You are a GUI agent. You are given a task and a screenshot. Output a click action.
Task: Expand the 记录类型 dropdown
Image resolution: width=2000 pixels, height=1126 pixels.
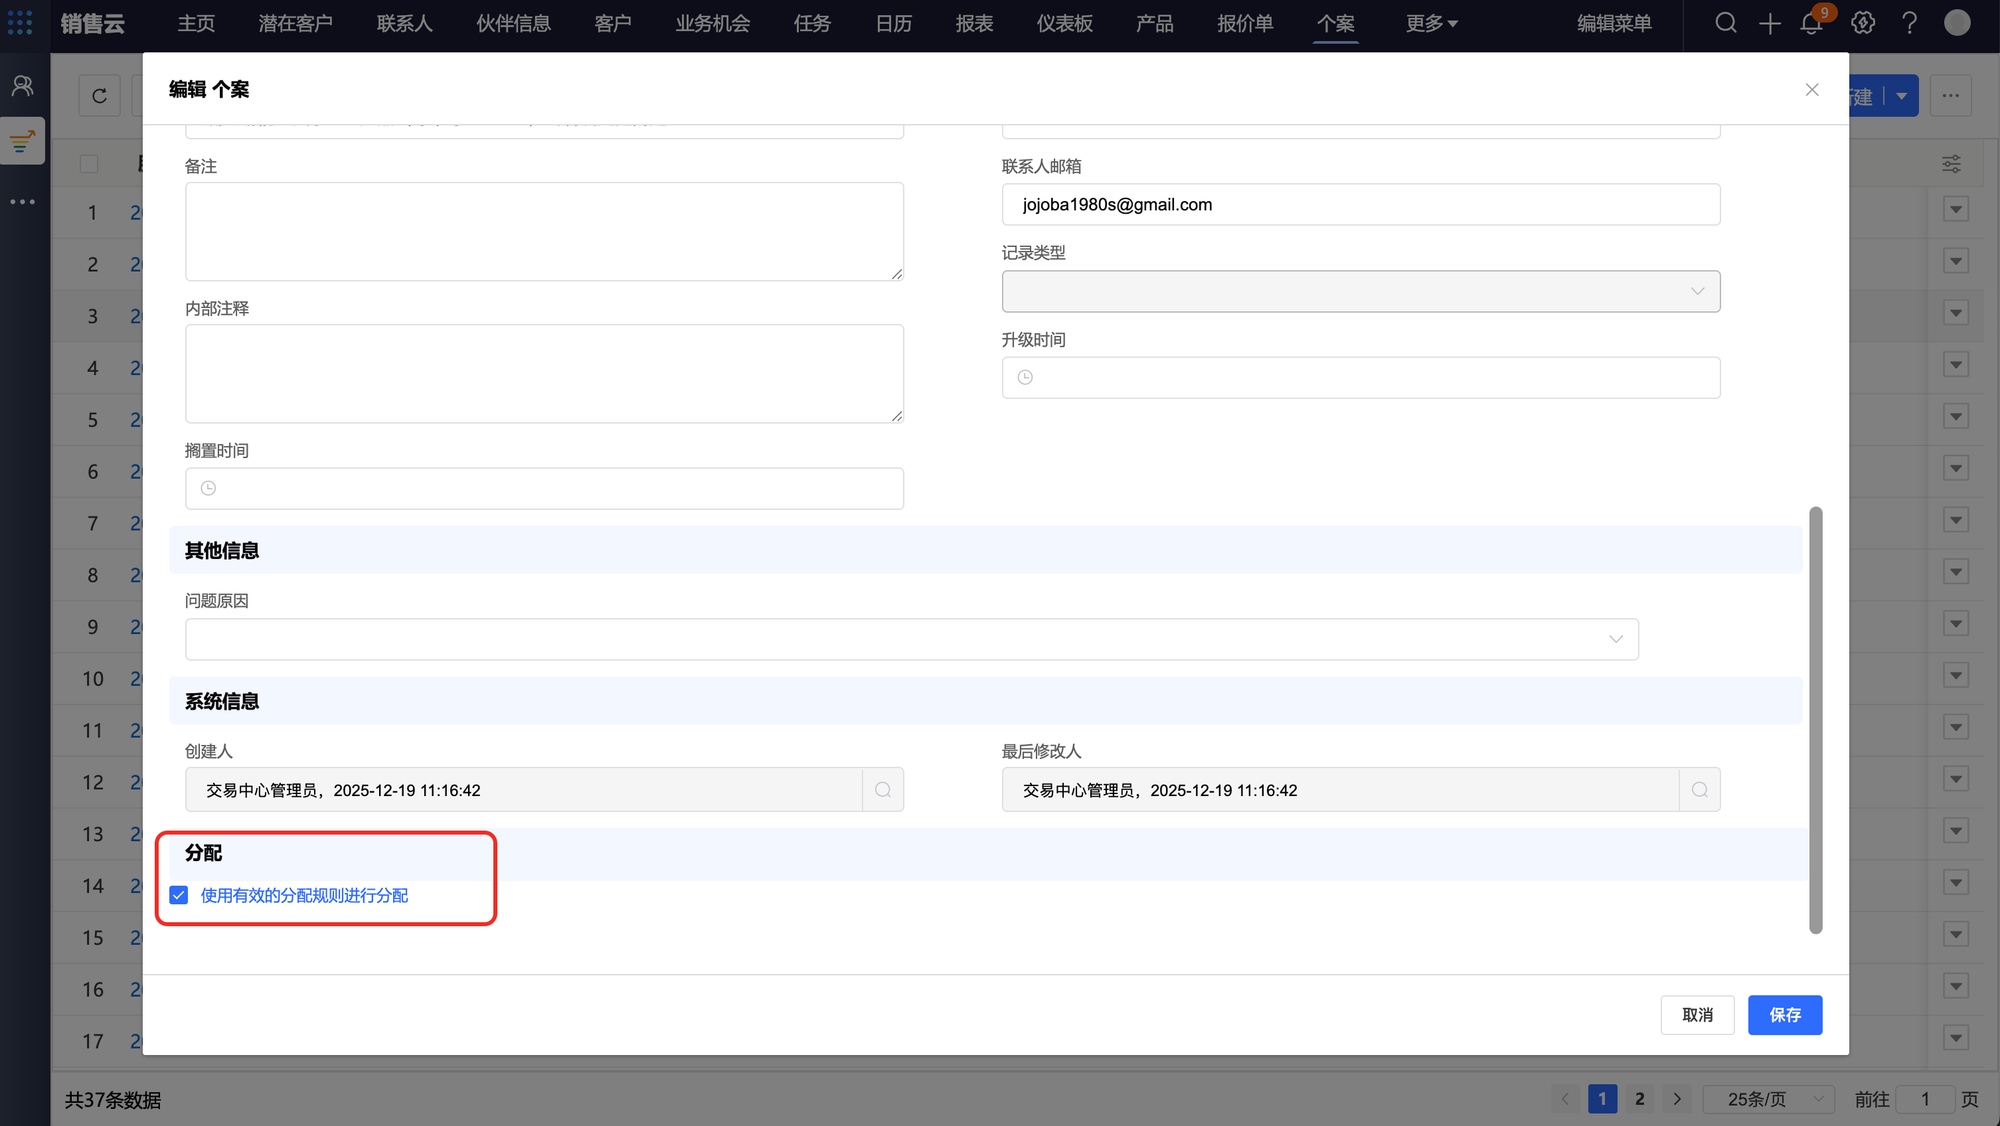pos(1360,291)
